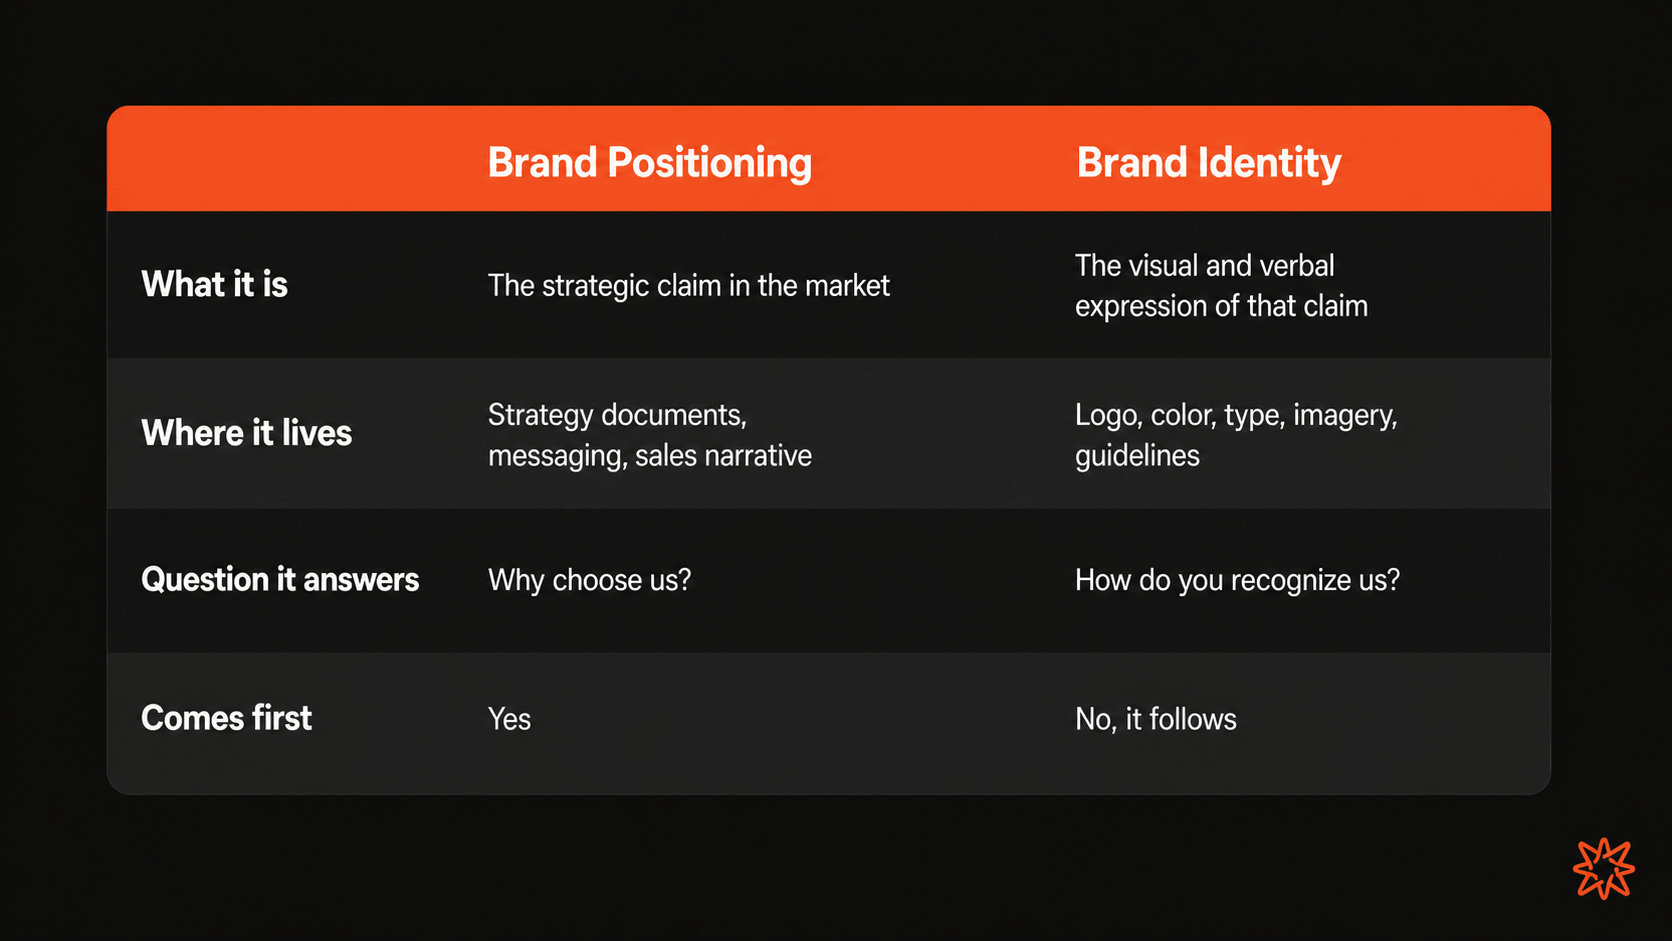
Task: Click the orange starburst logo icon
Action: click(x=1603, y=868)
